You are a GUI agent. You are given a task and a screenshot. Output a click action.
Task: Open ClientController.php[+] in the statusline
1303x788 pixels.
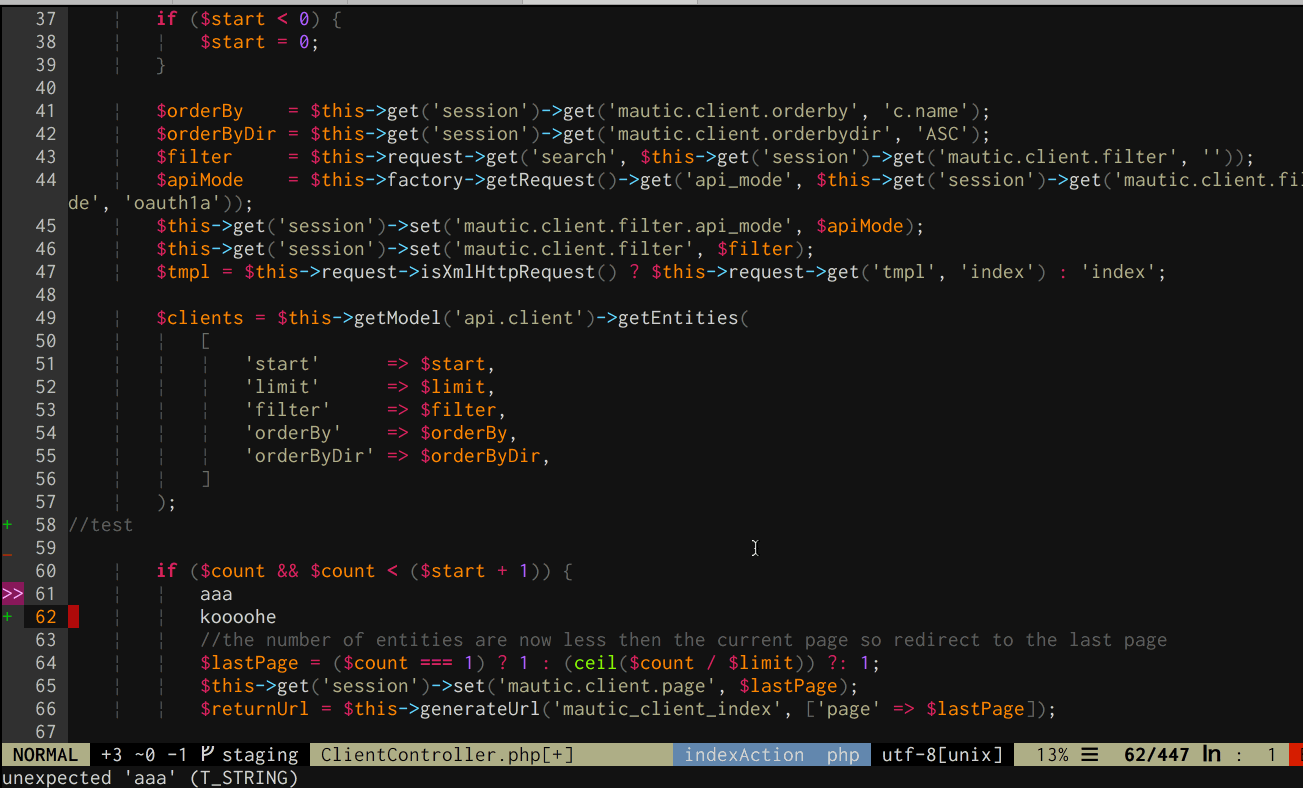(x=445, y=754)
